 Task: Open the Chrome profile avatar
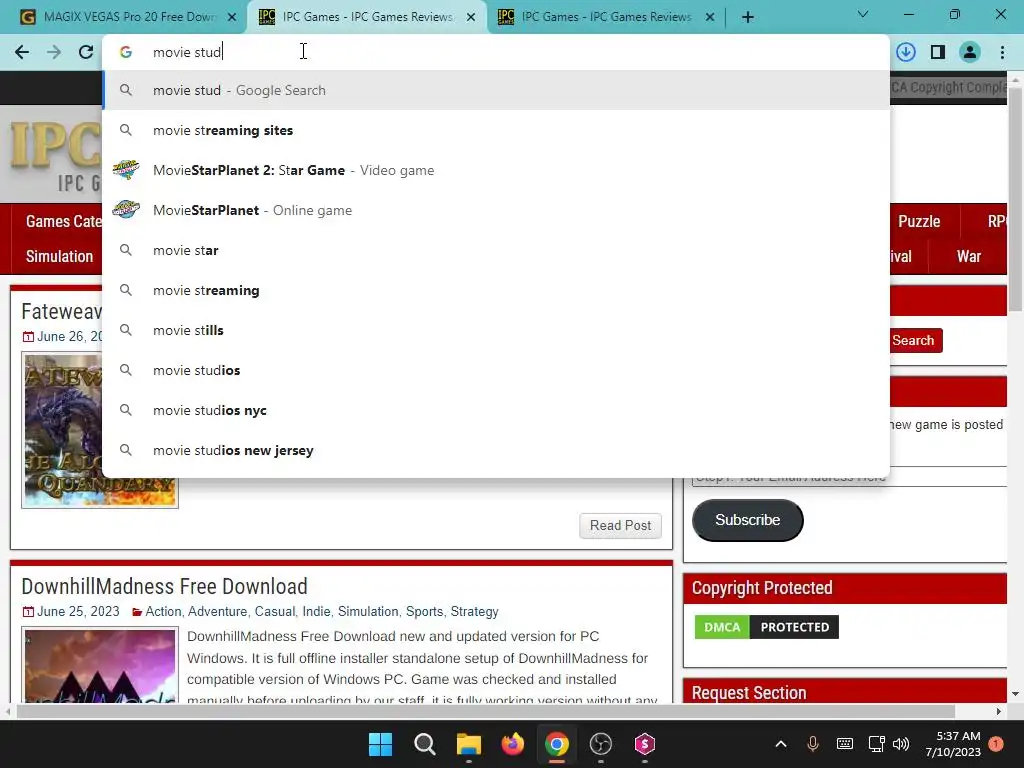pyautogui.click(x=970, y=52)
